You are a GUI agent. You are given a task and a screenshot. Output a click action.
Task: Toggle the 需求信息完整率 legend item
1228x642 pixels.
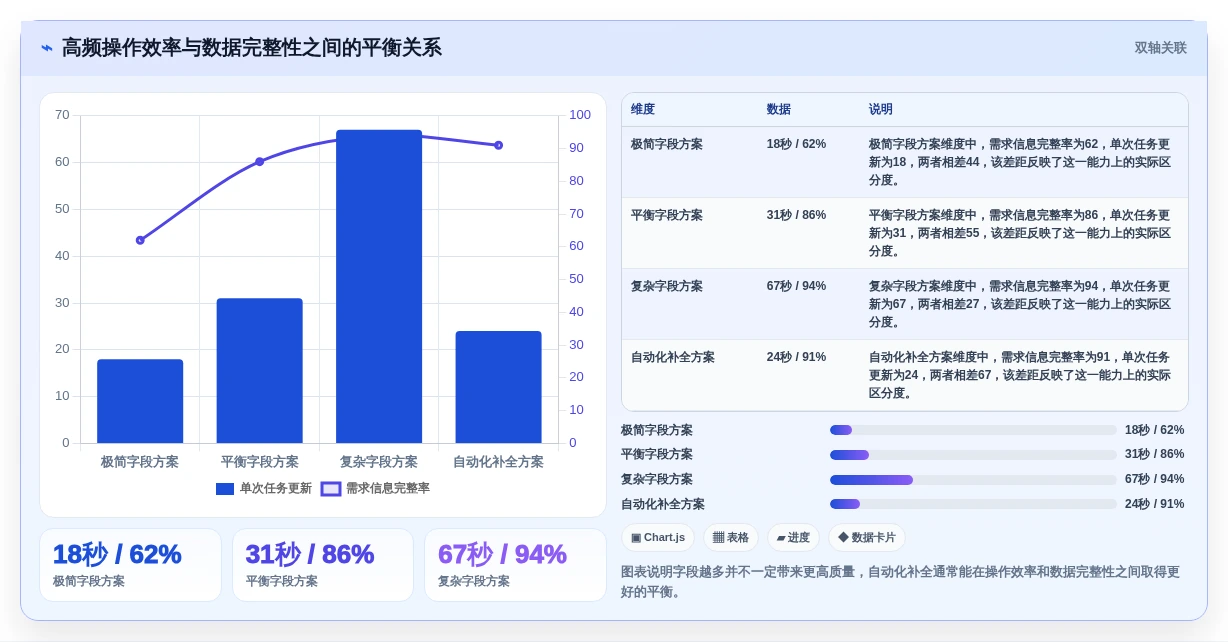[375, 488]
